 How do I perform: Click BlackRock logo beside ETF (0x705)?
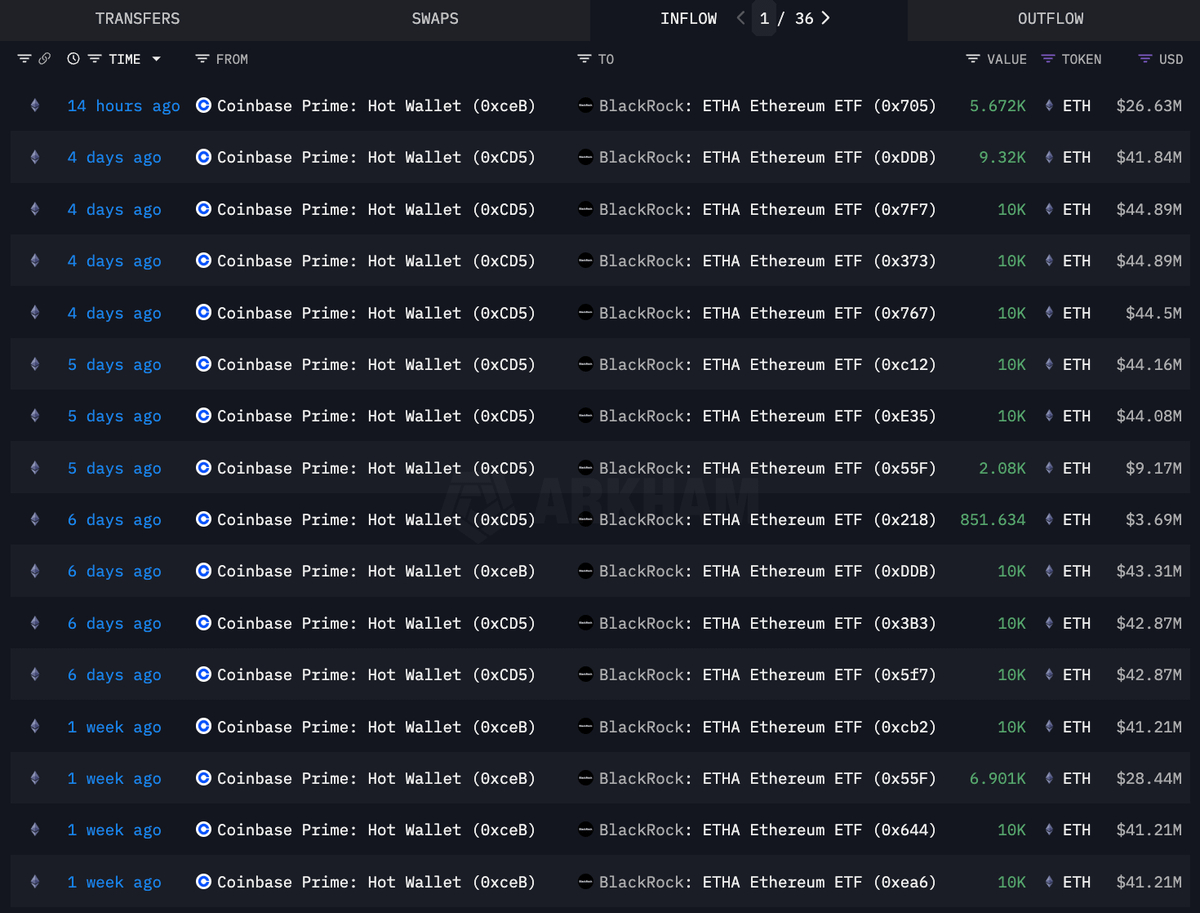[587, 105]
